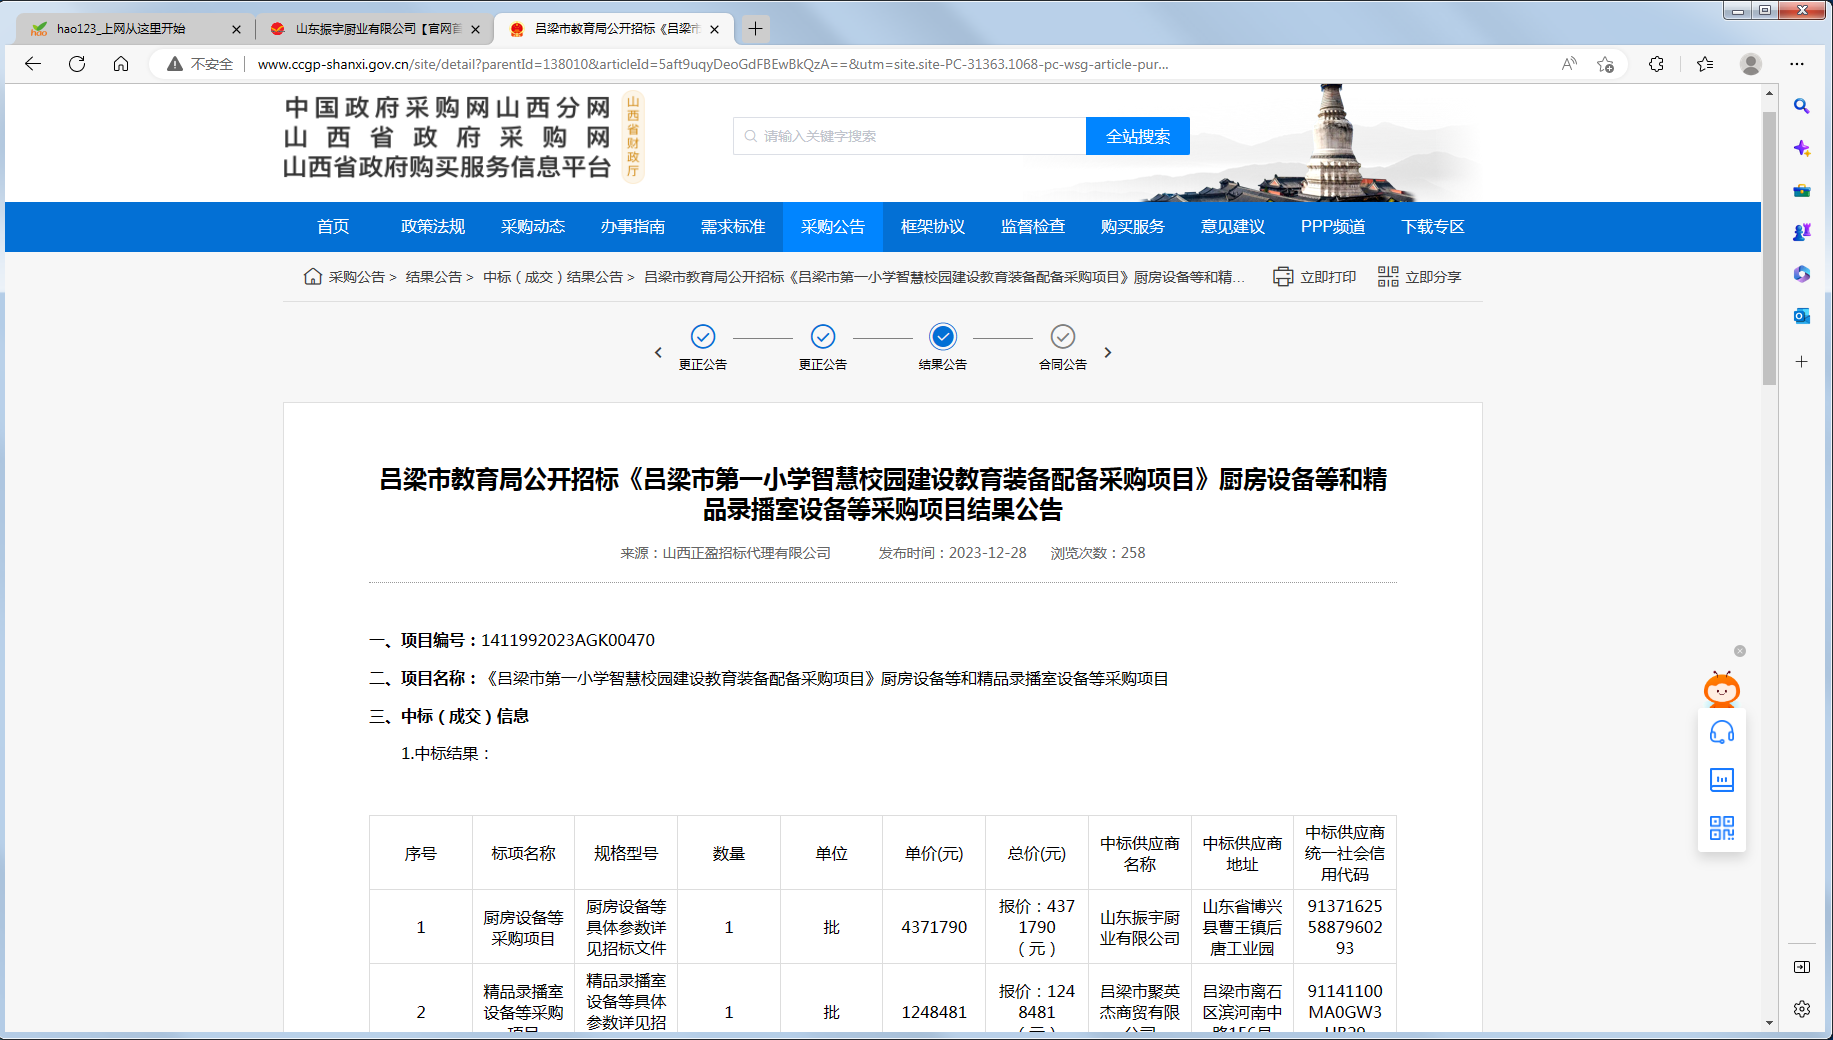Open sidebar games chess icon
This screenshot has width=1833, height=1040.
1802,232
